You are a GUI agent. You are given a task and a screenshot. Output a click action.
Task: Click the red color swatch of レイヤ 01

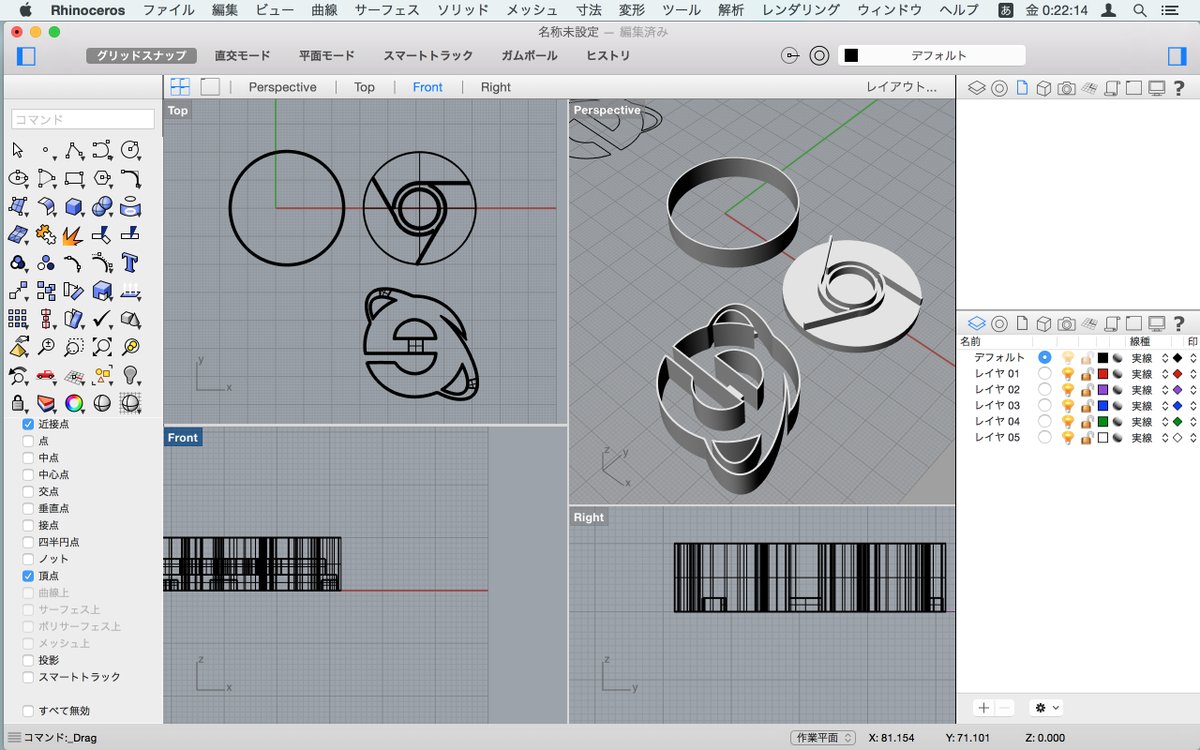click(x=1103, y=374)
